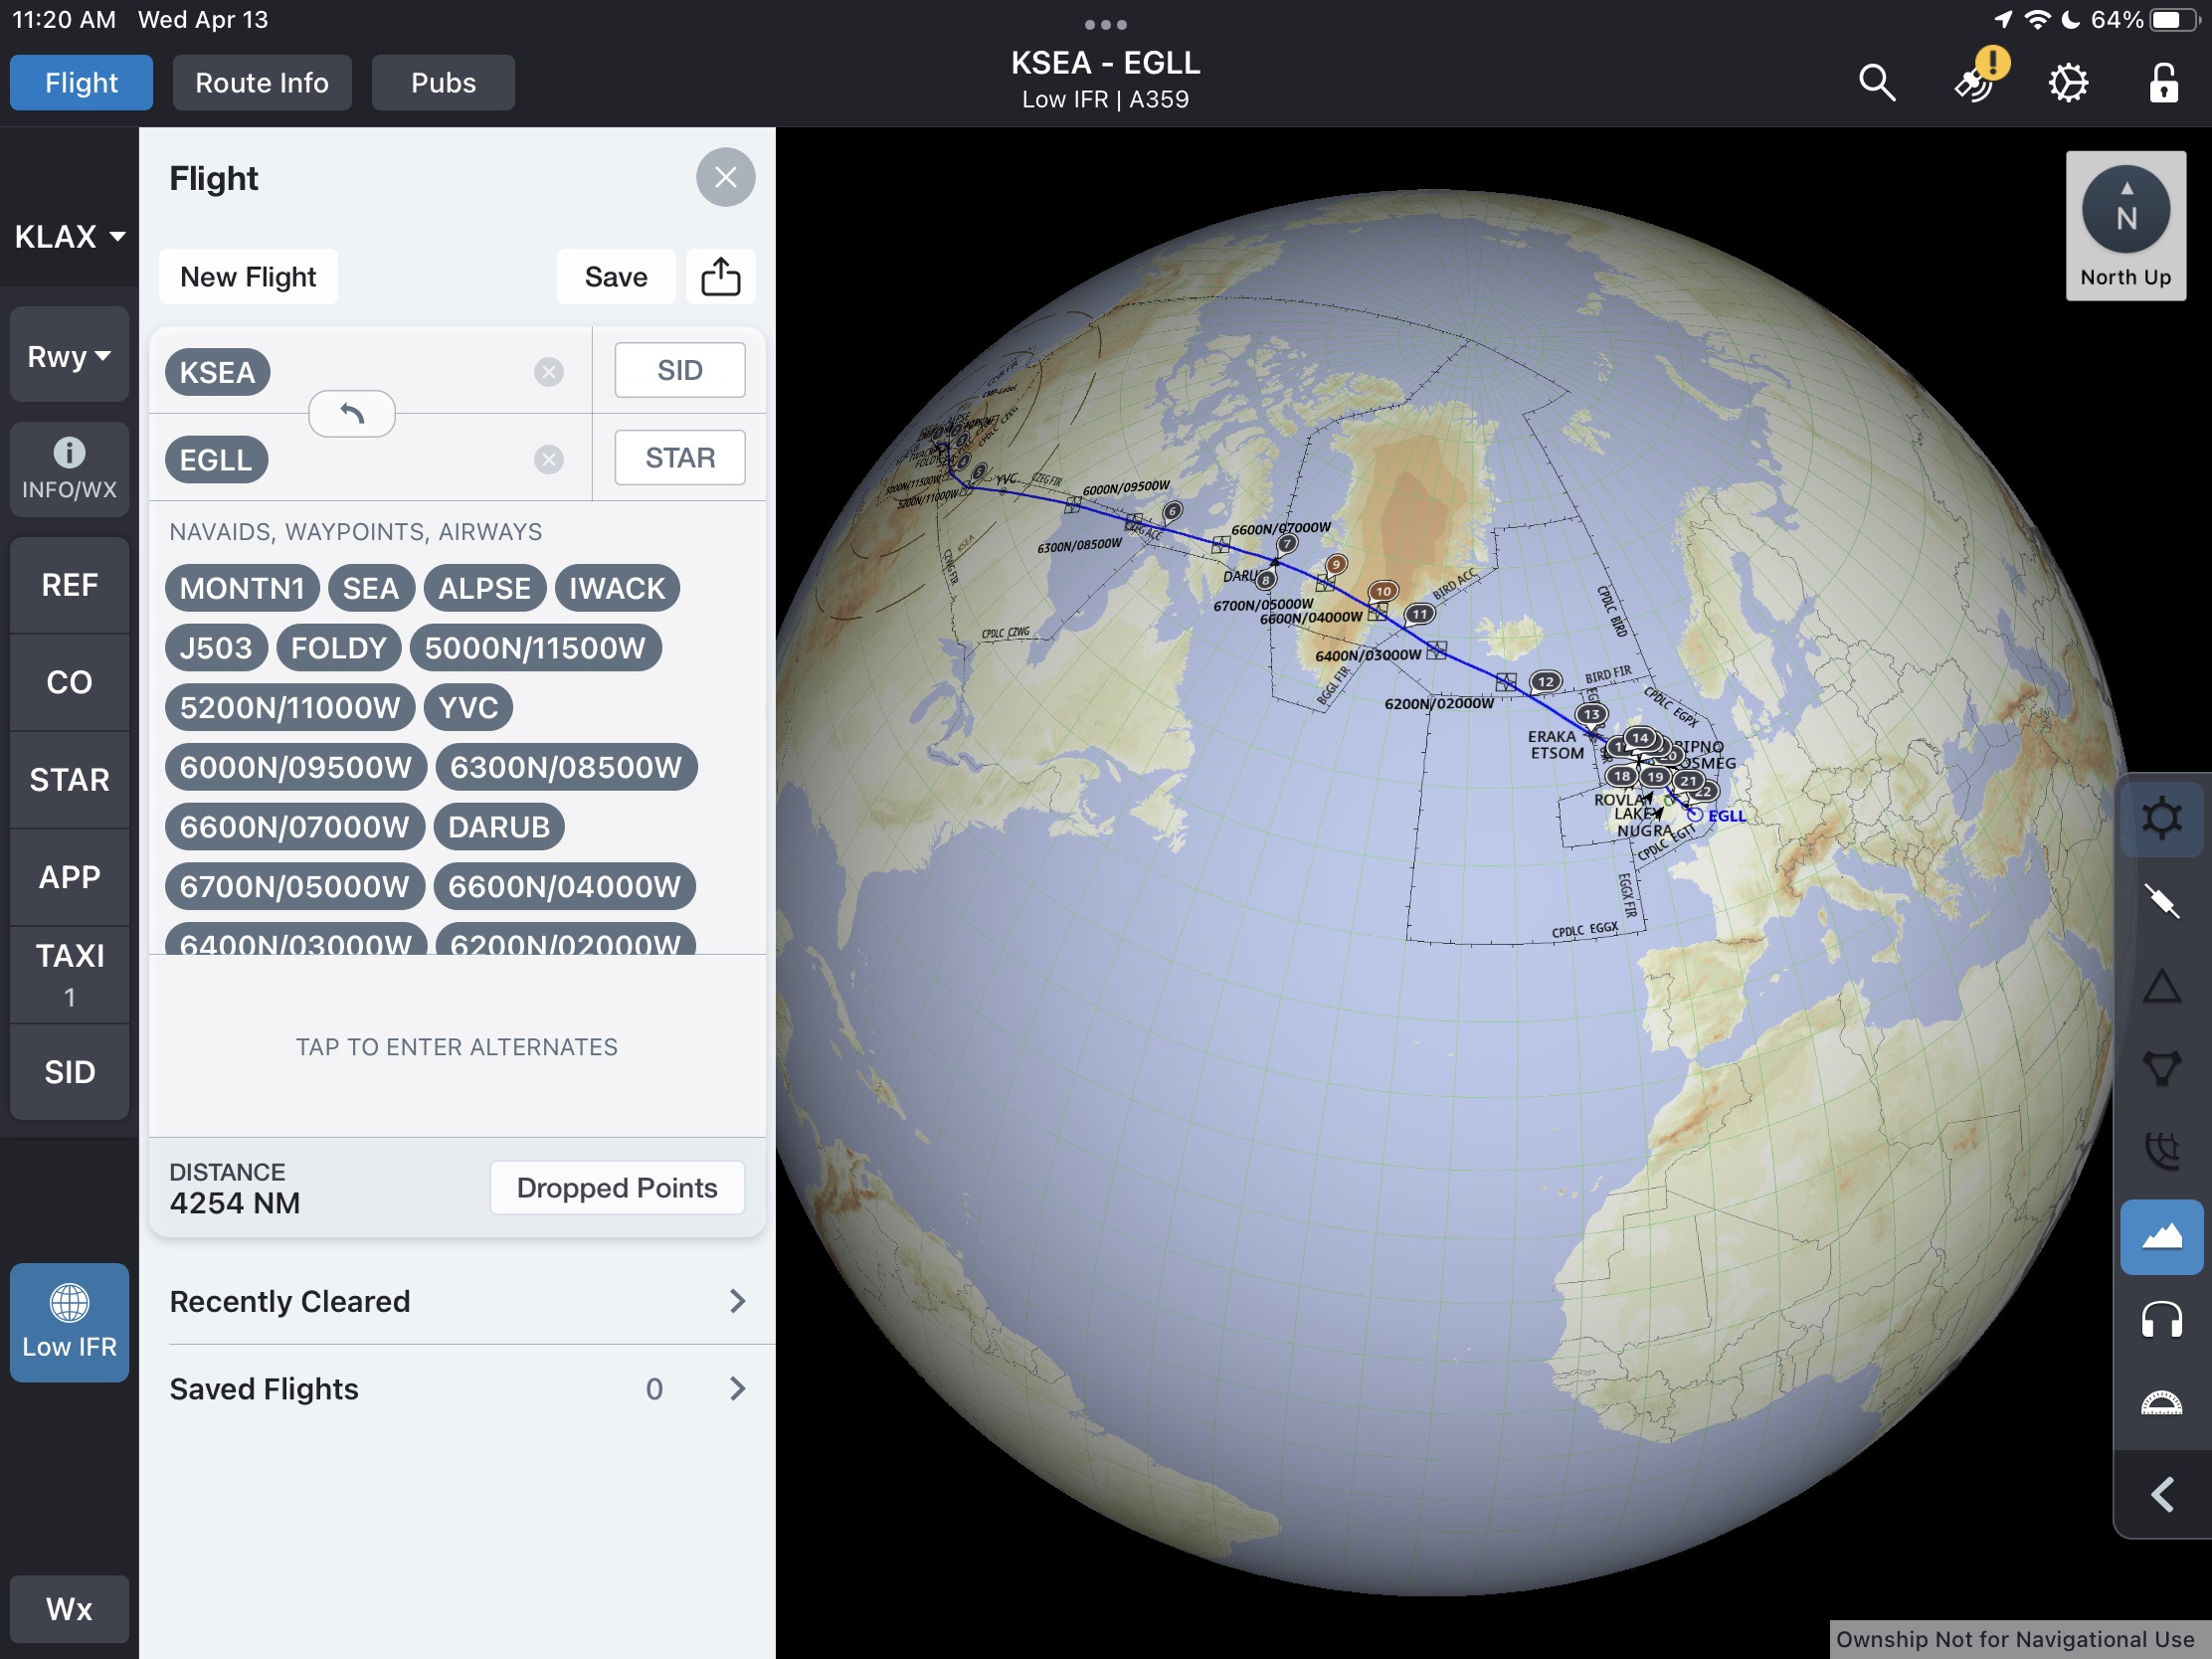Toggle flight origin KSEA field

tap(216, 368)
